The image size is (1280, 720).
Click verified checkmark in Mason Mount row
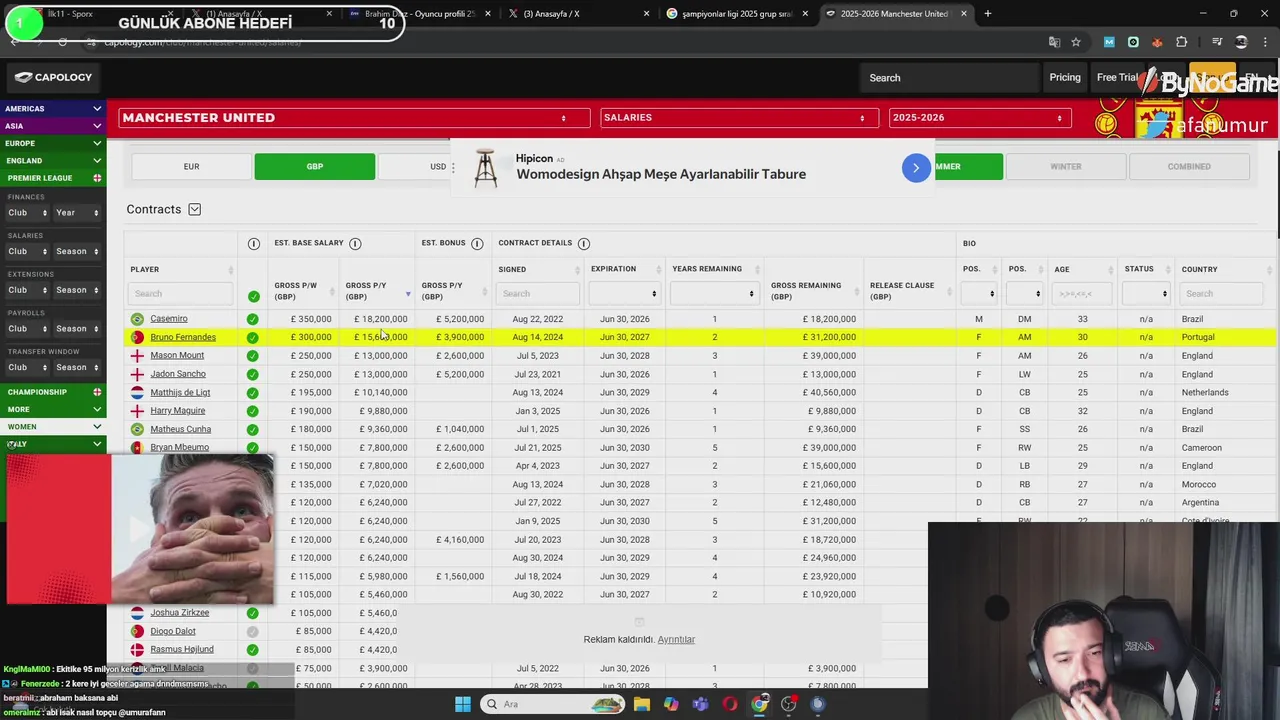click(x=252, y=356)
